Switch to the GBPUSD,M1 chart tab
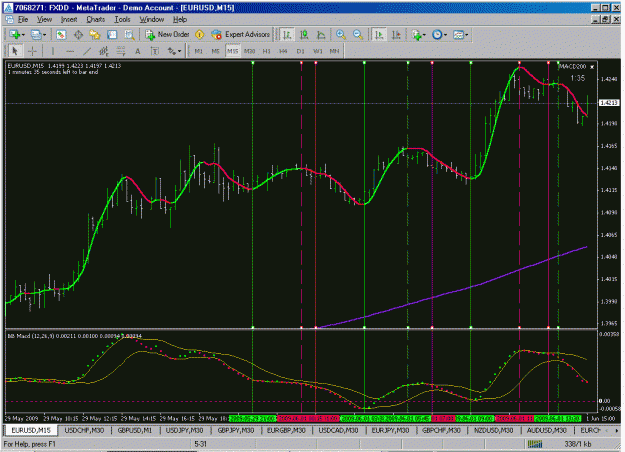The image size is (625, 452). pyautogui.click(x=135, y=430)
